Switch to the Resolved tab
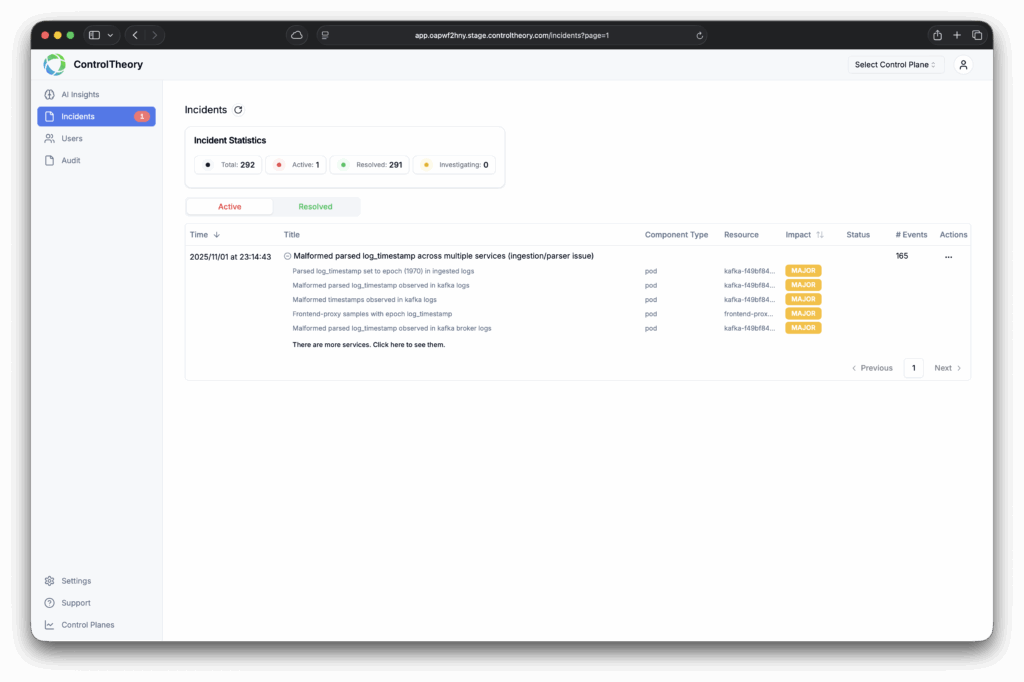 click(x=315, y=207)
